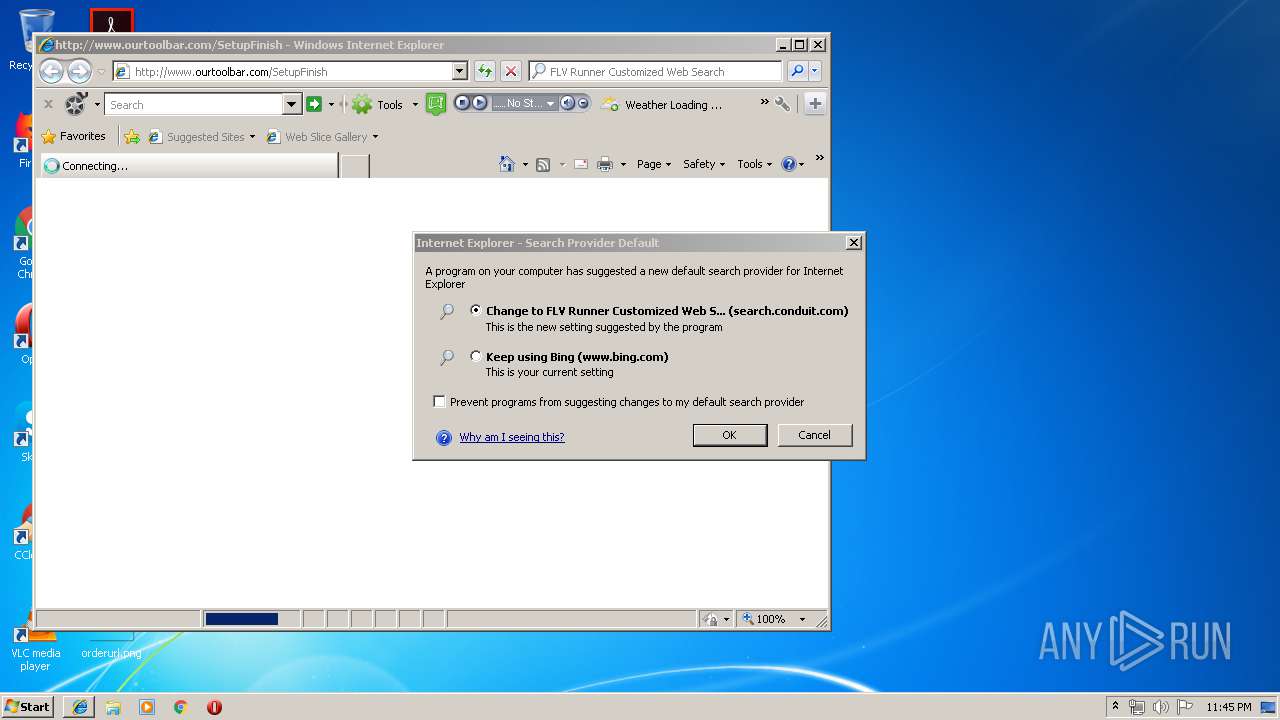Open Internet Explorer from the taskbar
Viewport: 1280px width, 720px height.
pyautogui.click(x=80, y=707)
